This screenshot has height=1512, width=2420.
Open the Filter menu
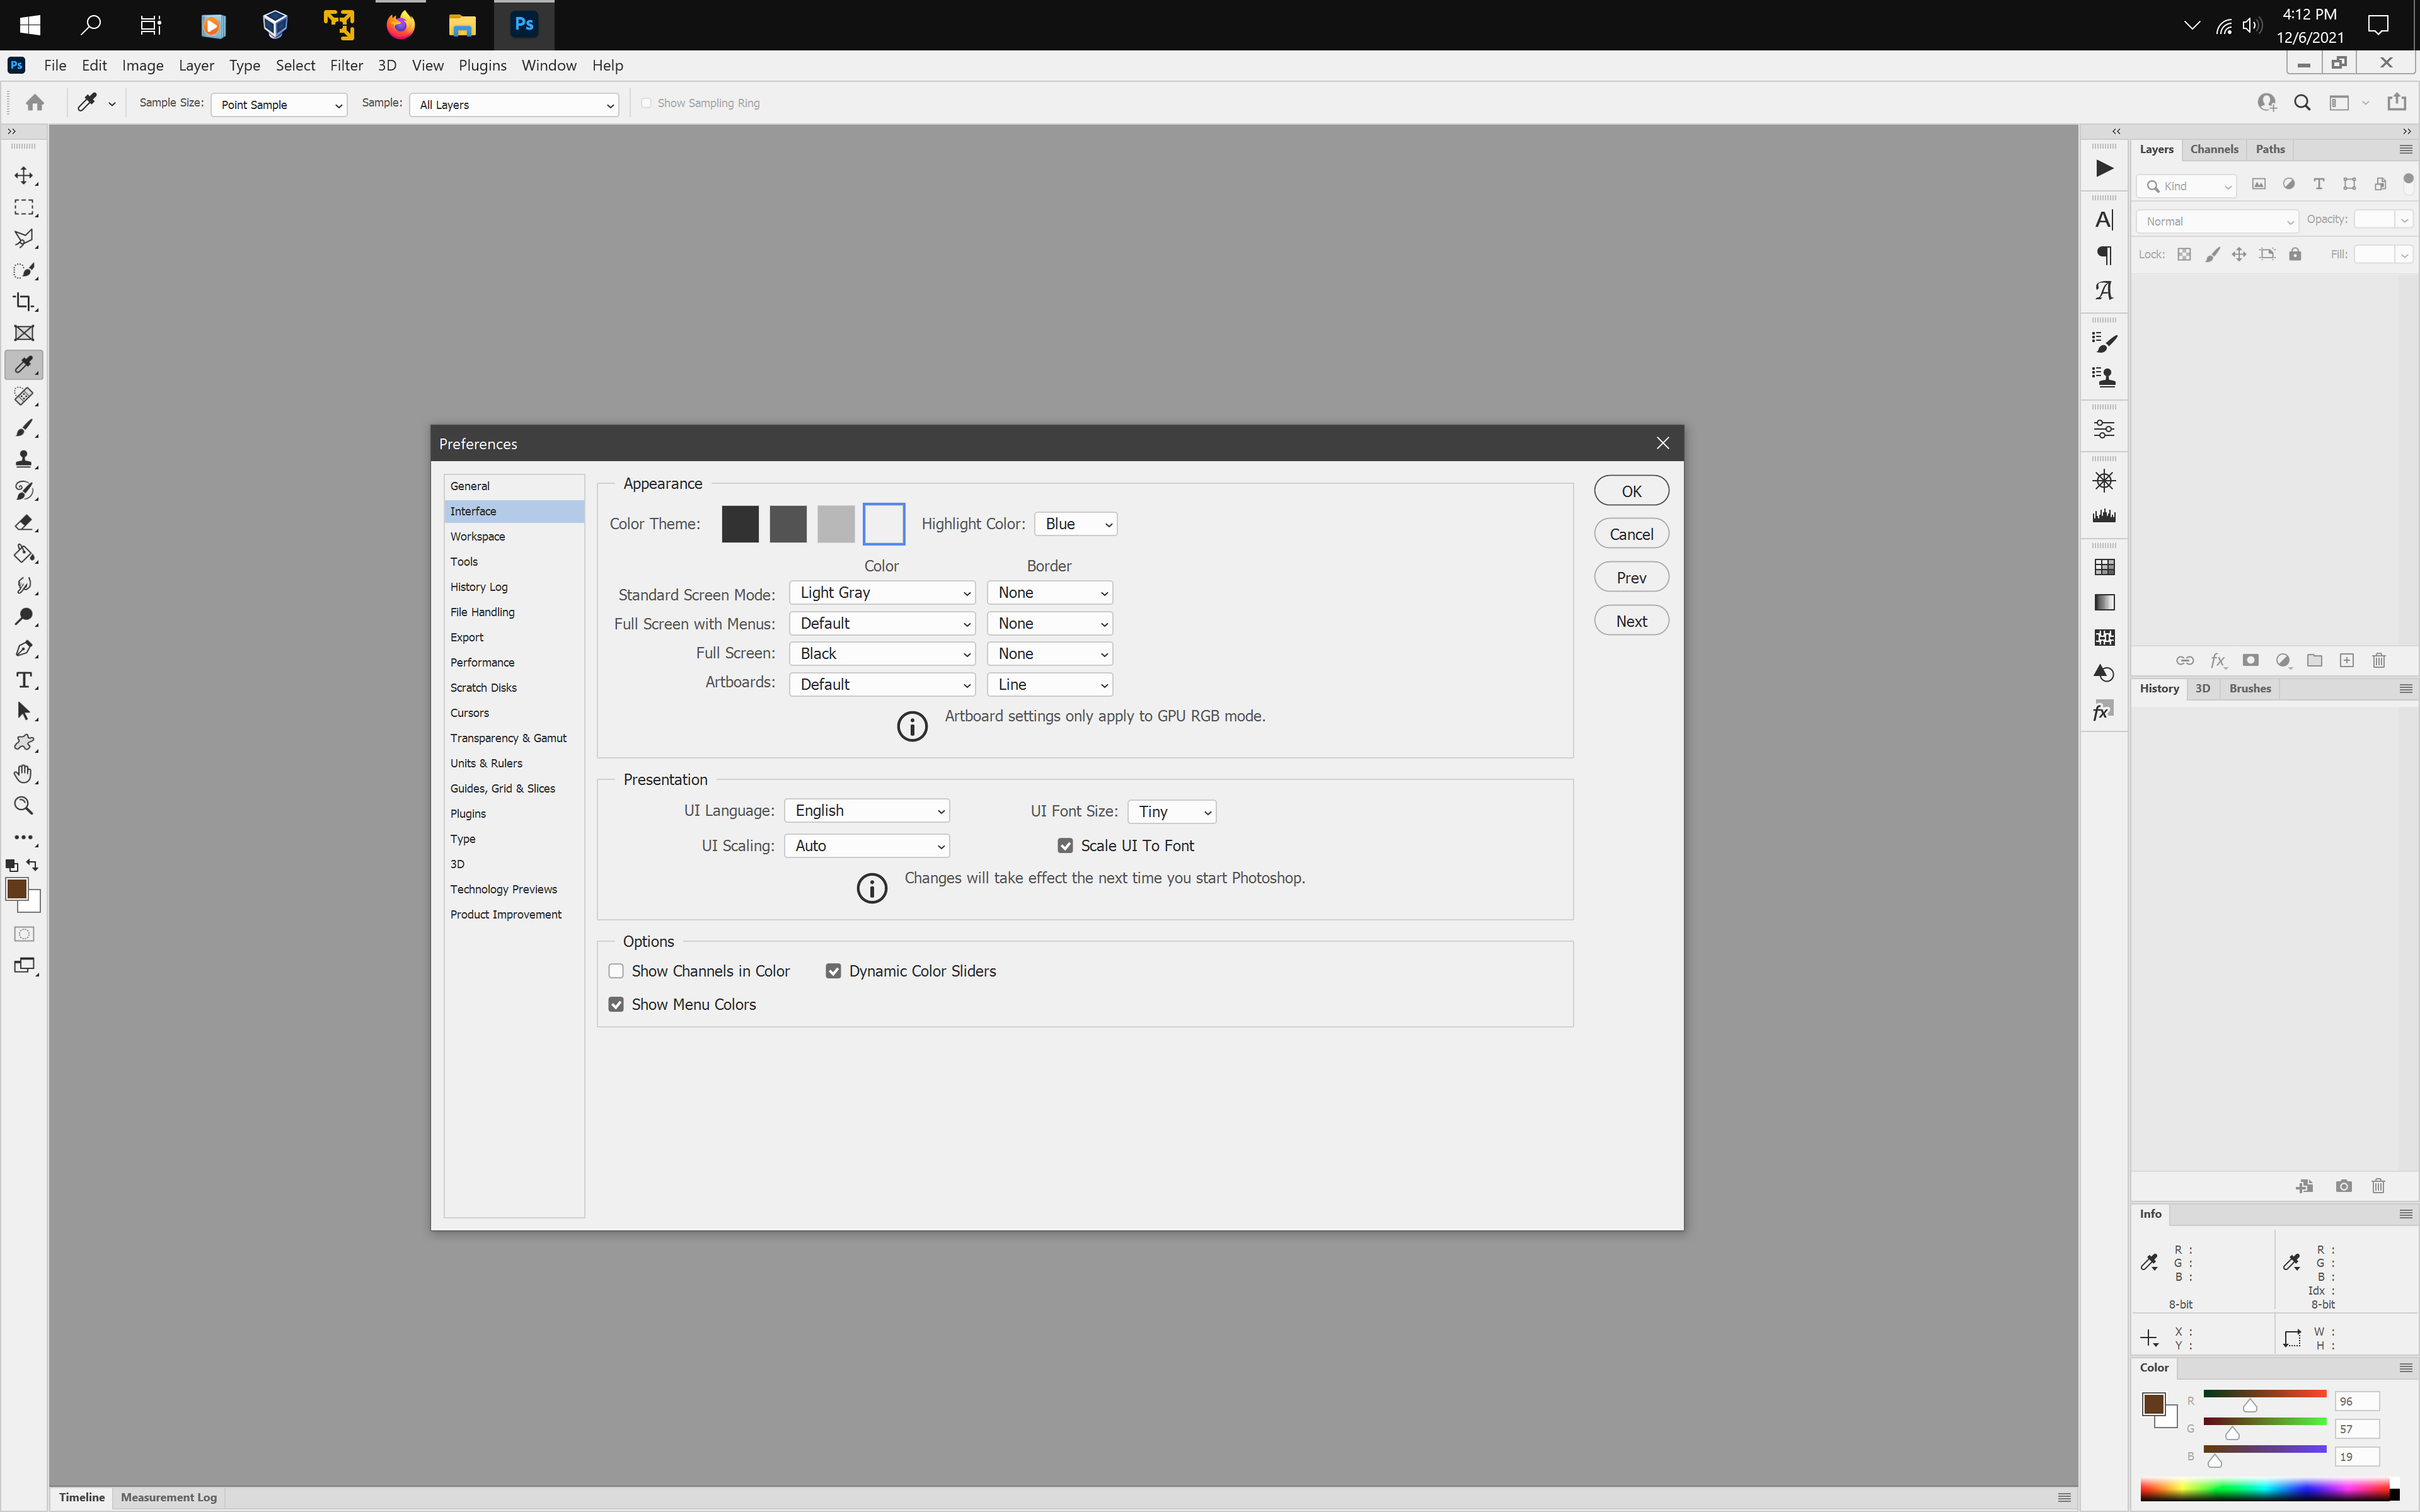pos(346,65)
